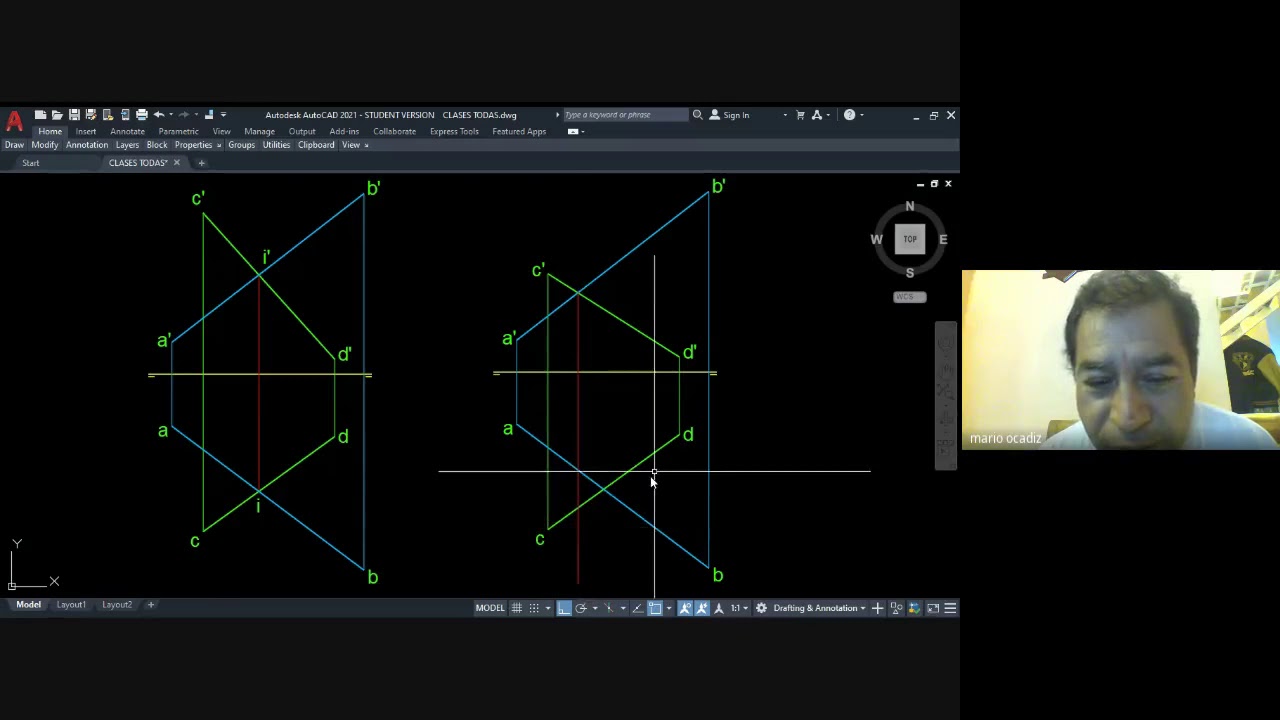The image size is (1280, 720).
Task: Switch to the Start file tab
Action: click(31, 163)
